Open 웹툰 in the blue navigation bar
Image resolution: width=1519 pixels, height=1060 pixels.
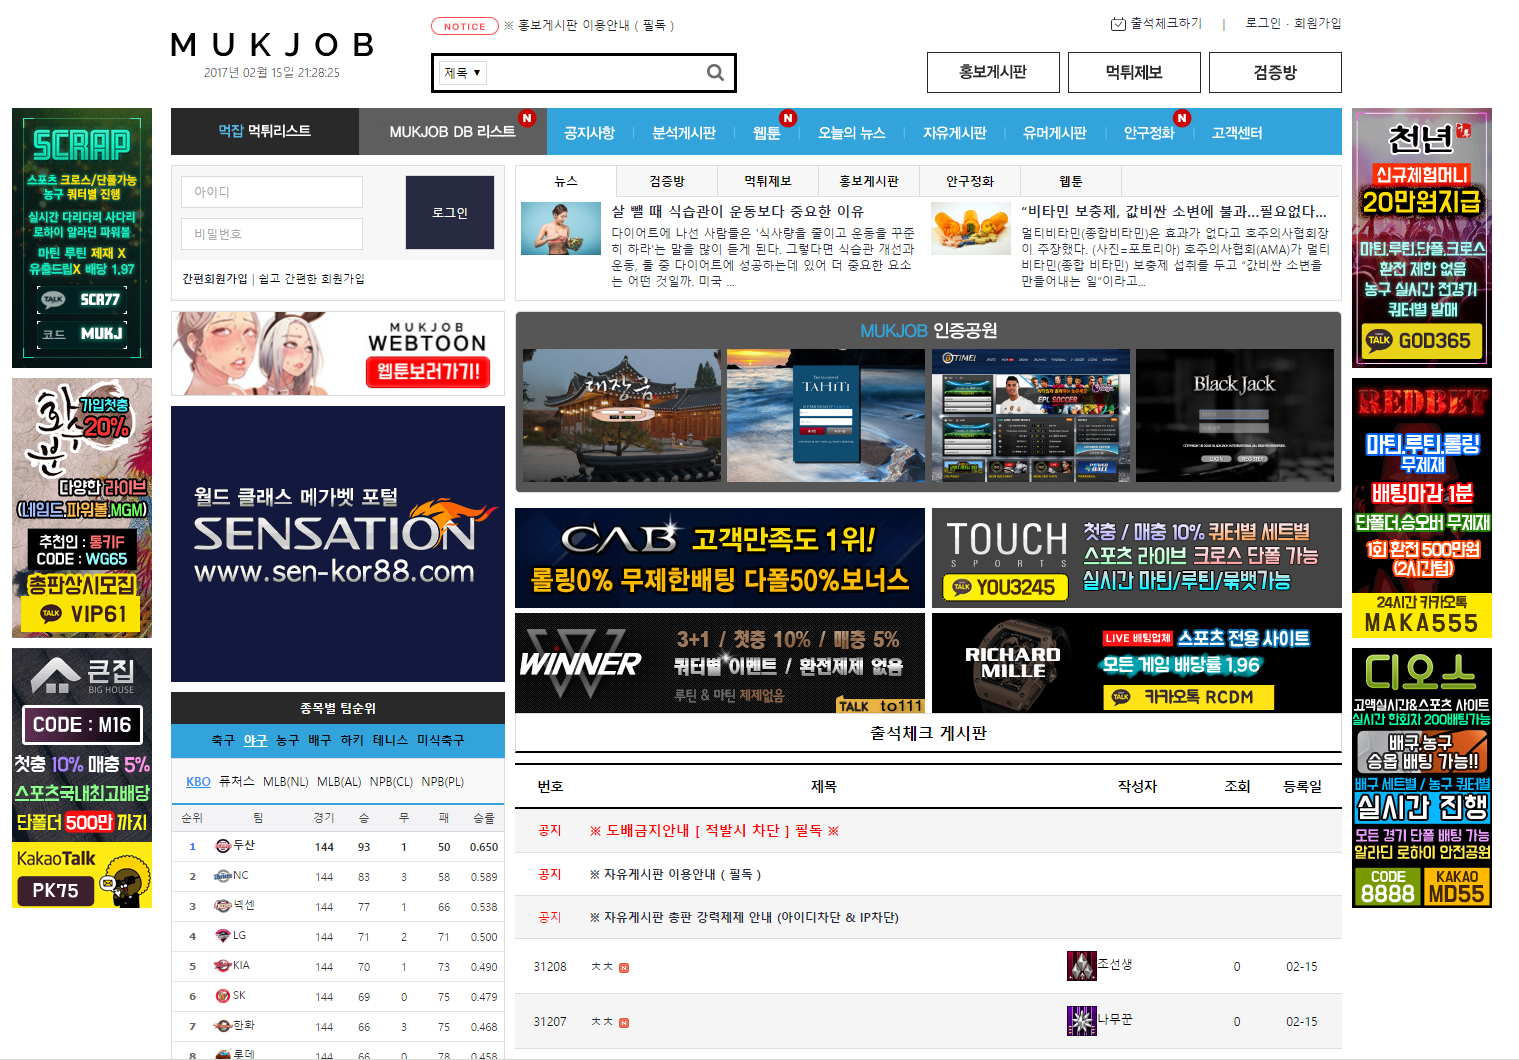[766, 133]
